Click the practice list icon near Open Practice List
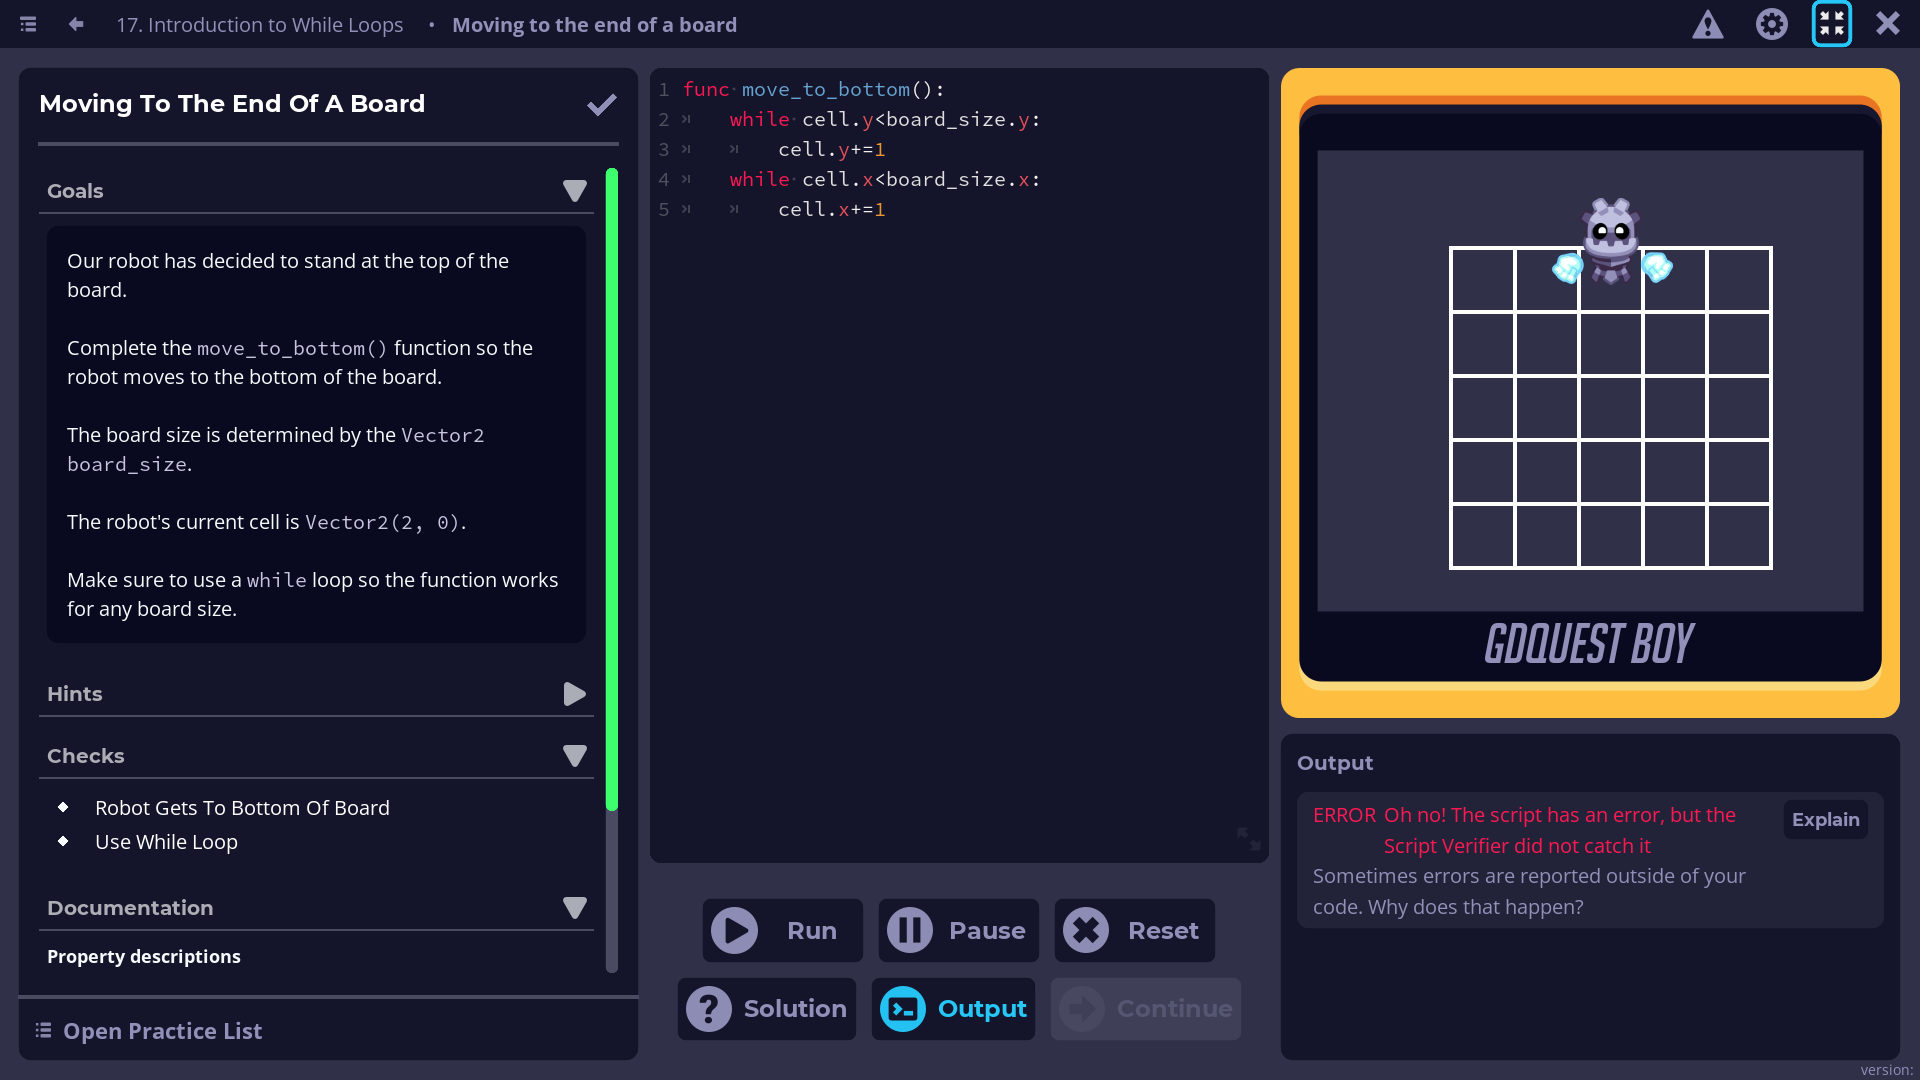The image size is (1920, 1080). point(41,1030)
